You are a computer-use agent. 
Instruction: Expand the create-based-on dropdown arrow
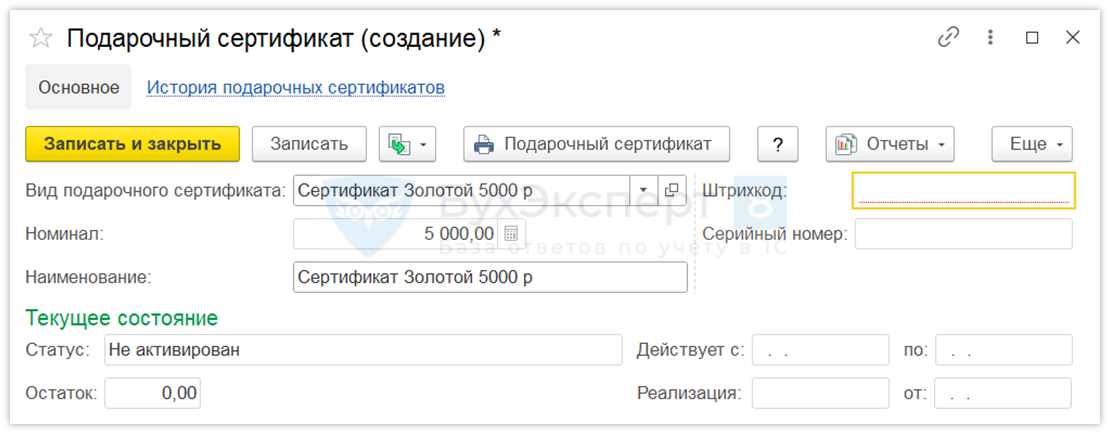click(423, 144)
